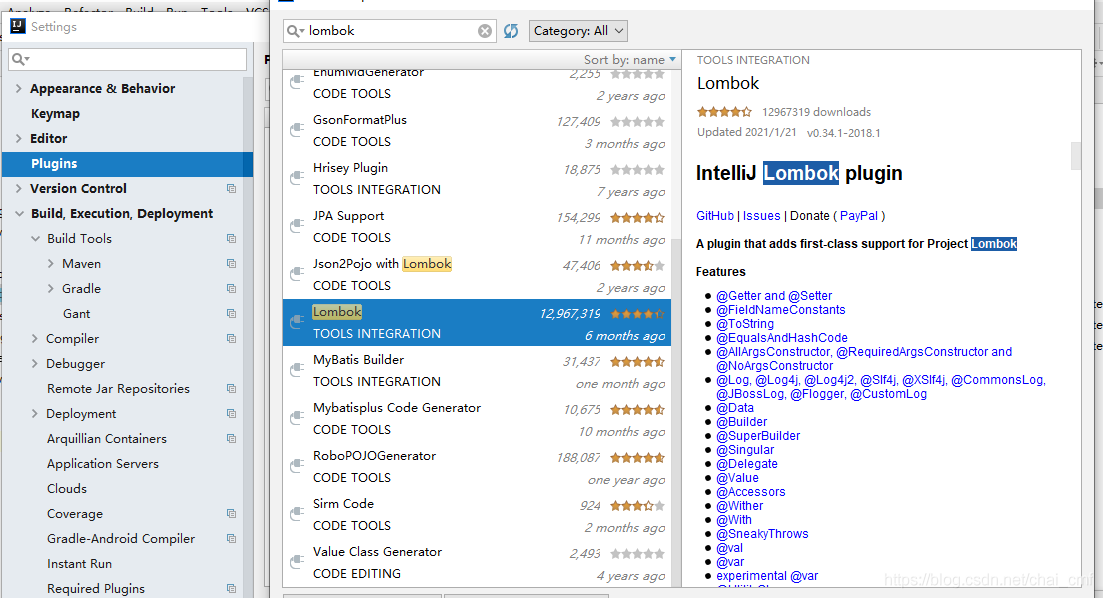
Task: Open the @Builder feature link
Action: tap(741, 421)
